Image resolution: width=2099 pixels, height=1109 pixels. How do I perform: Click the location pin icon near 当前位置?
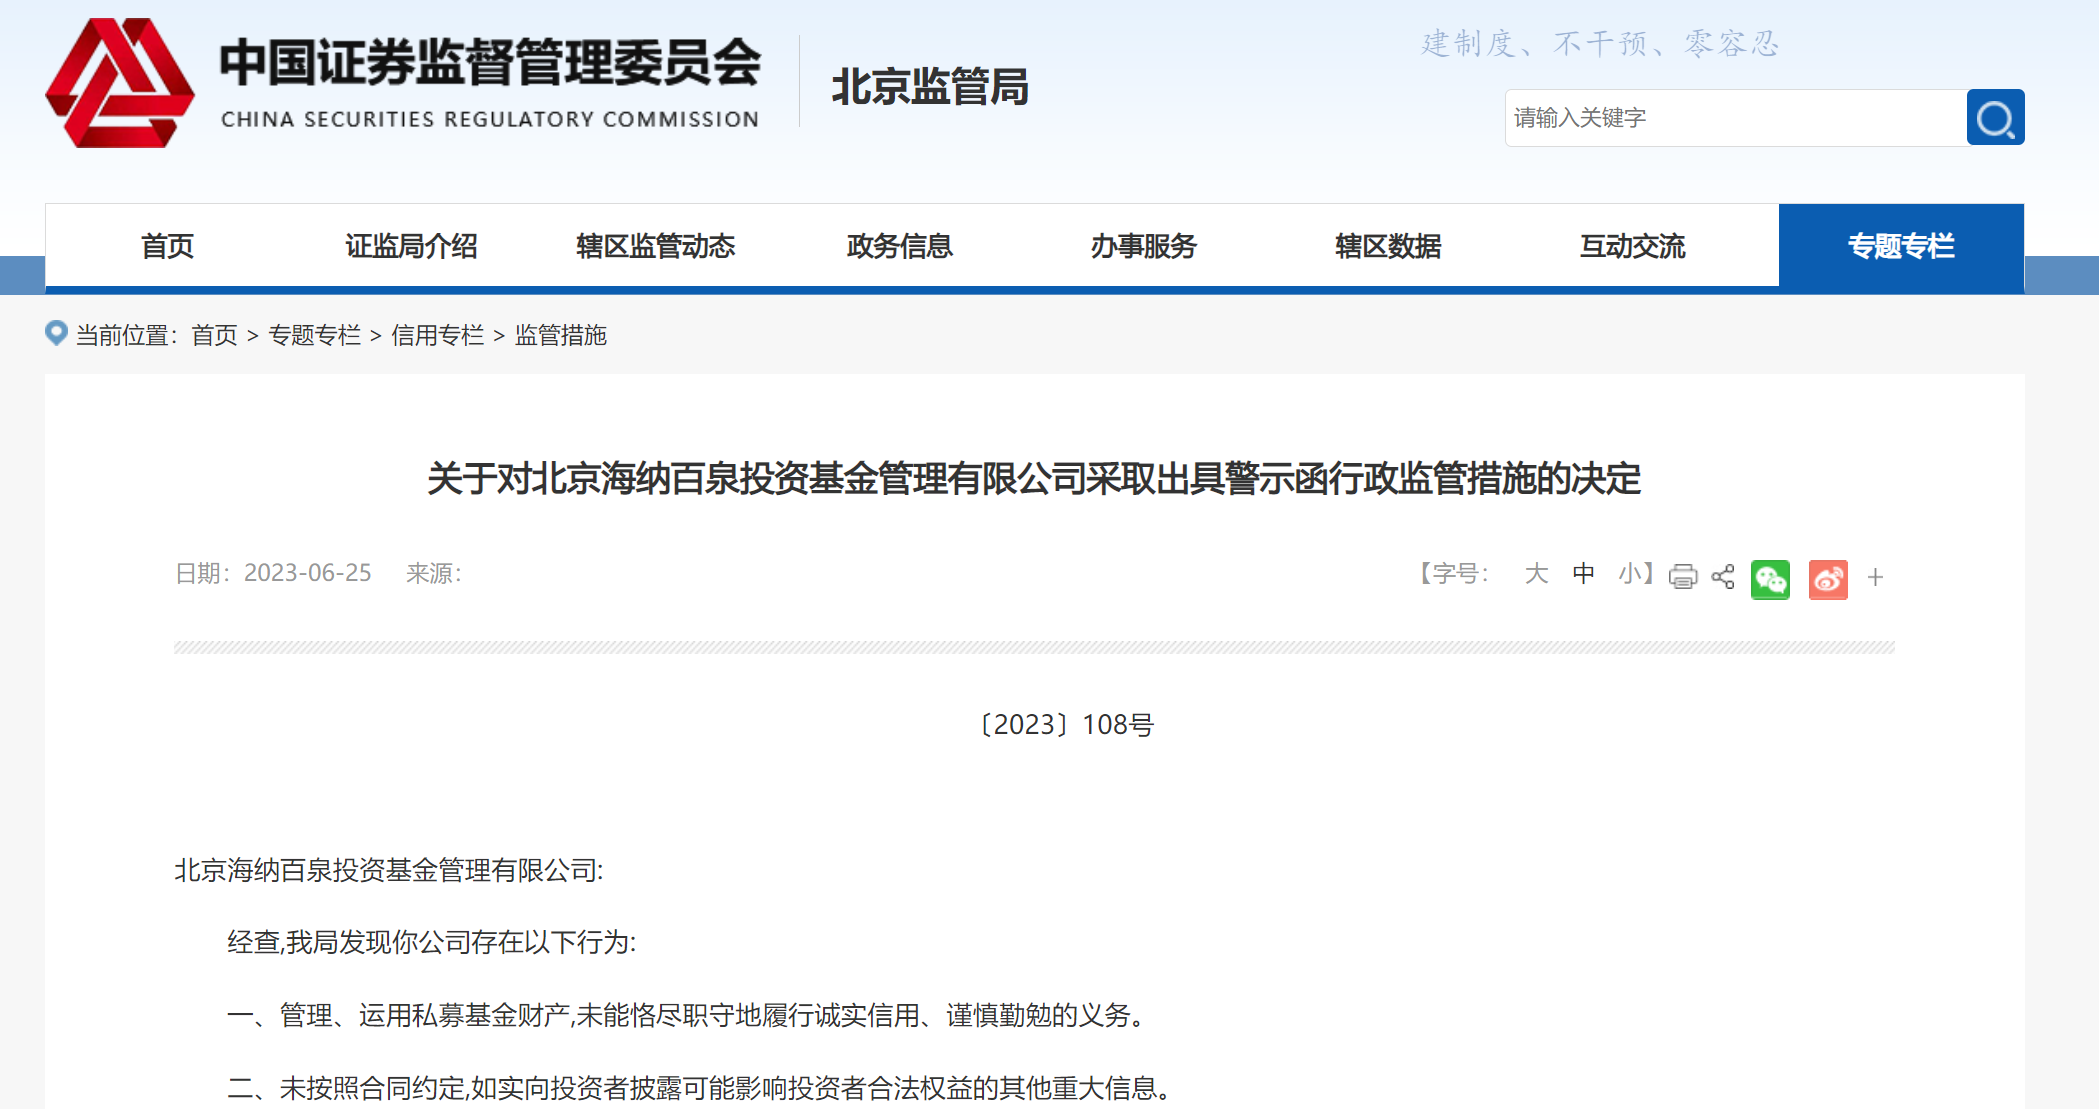(56, 333)
